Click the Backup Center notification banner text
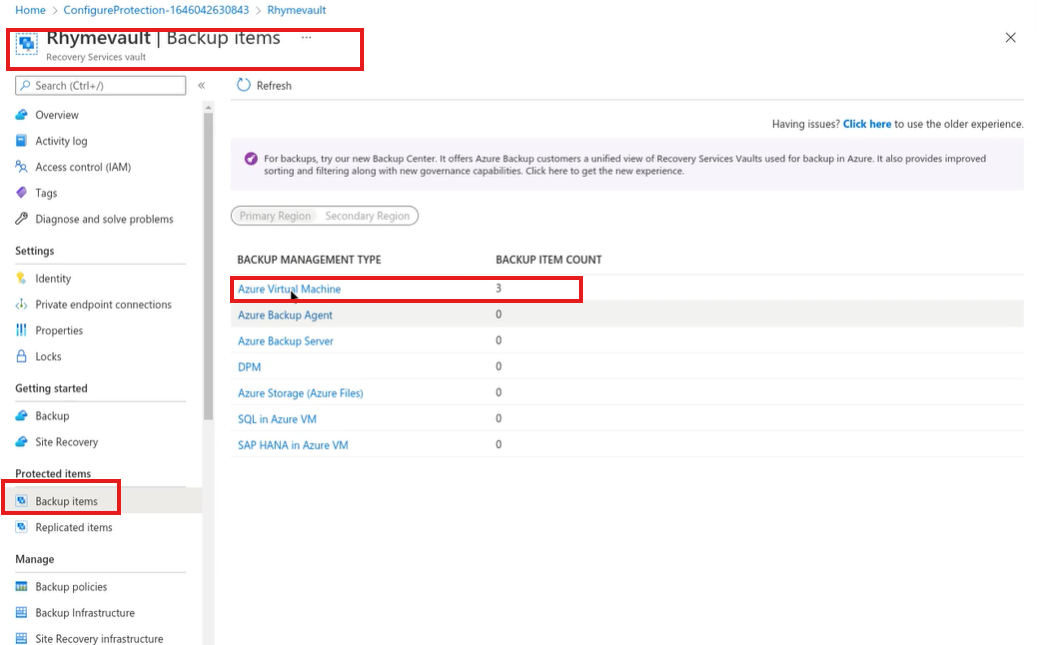This screenshot has height=645, width=1037. click(x=625, y=165)
